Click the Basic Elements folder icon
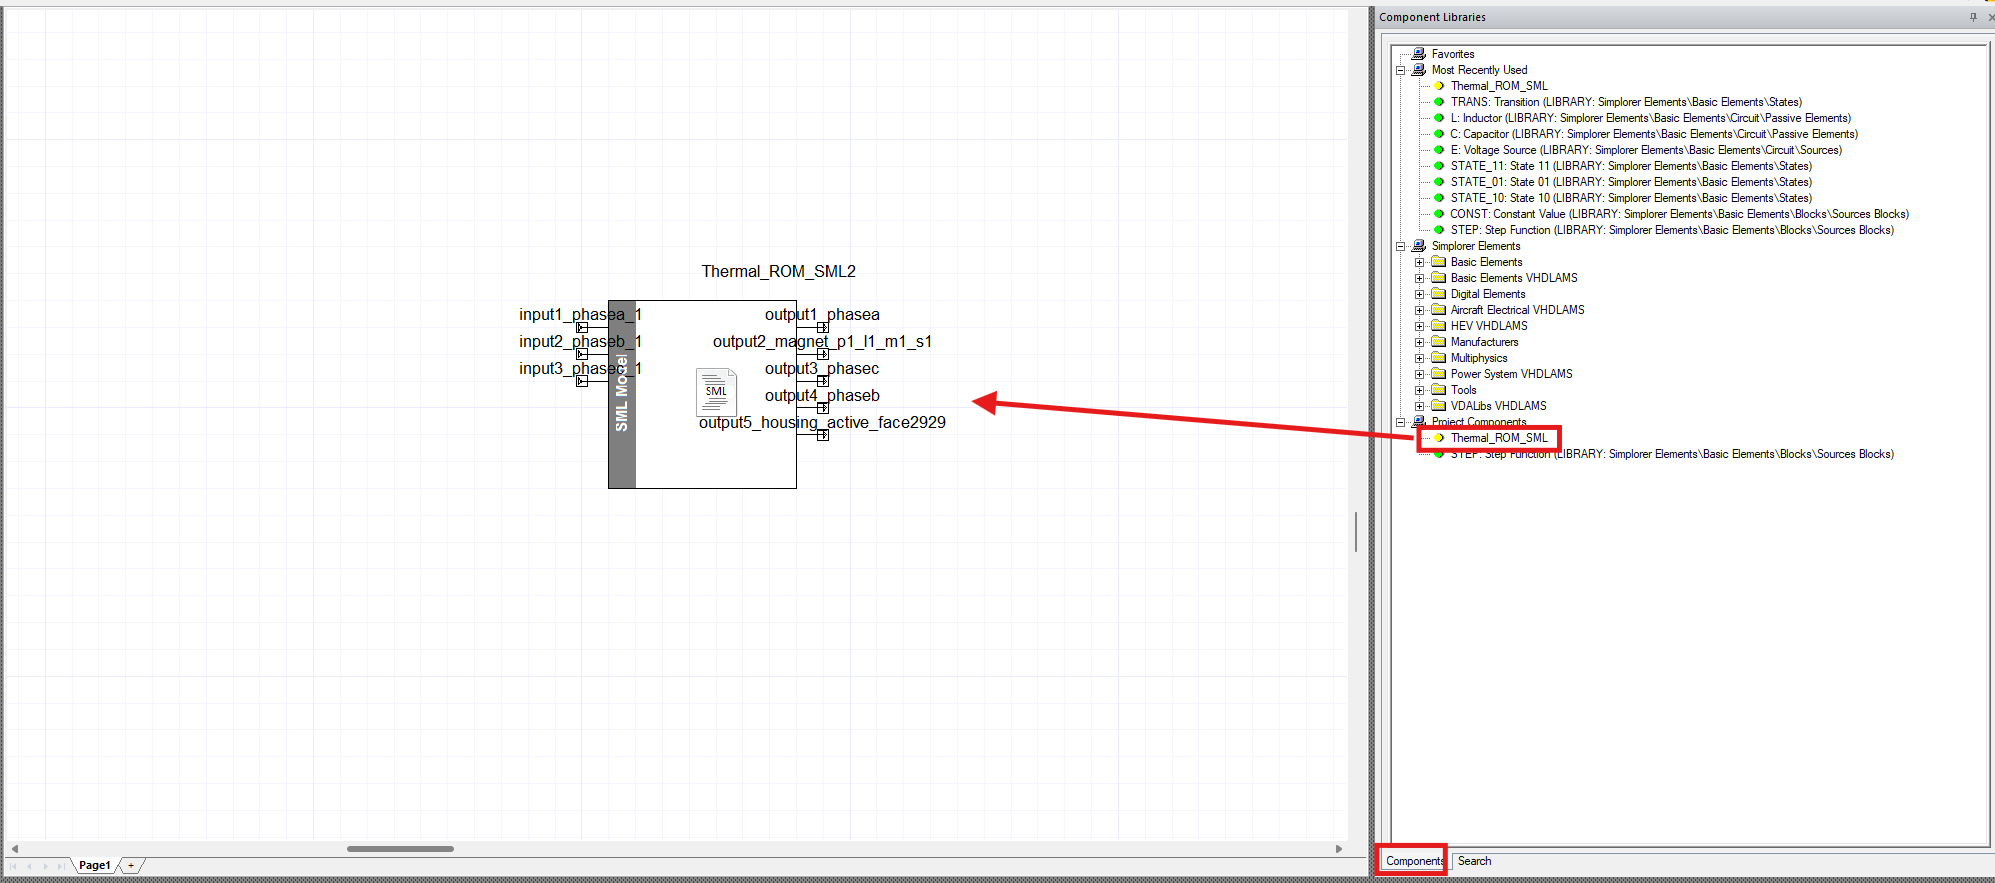This screenshot has height=883, width=1995. tap(1439, 262)
